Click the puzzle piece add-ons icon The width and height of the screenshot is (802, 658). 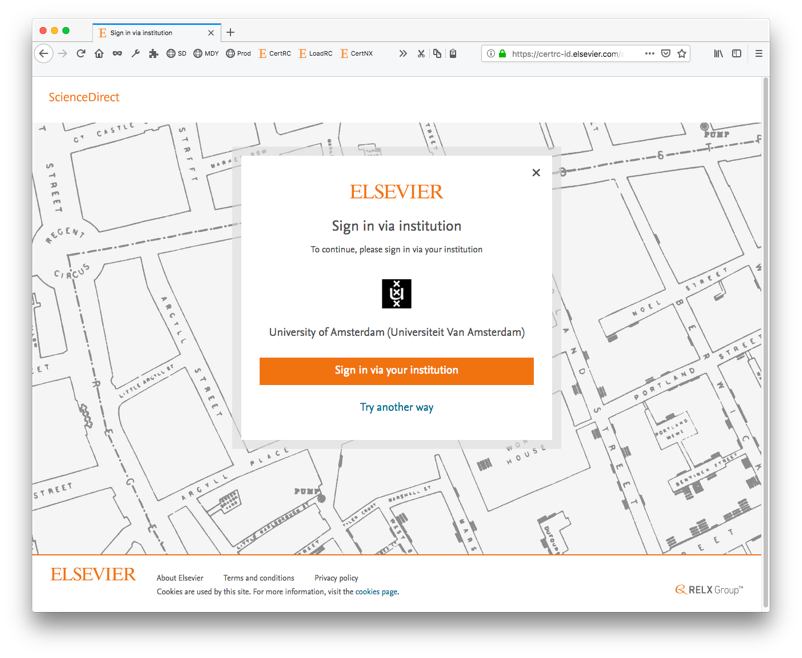(153, 53)
